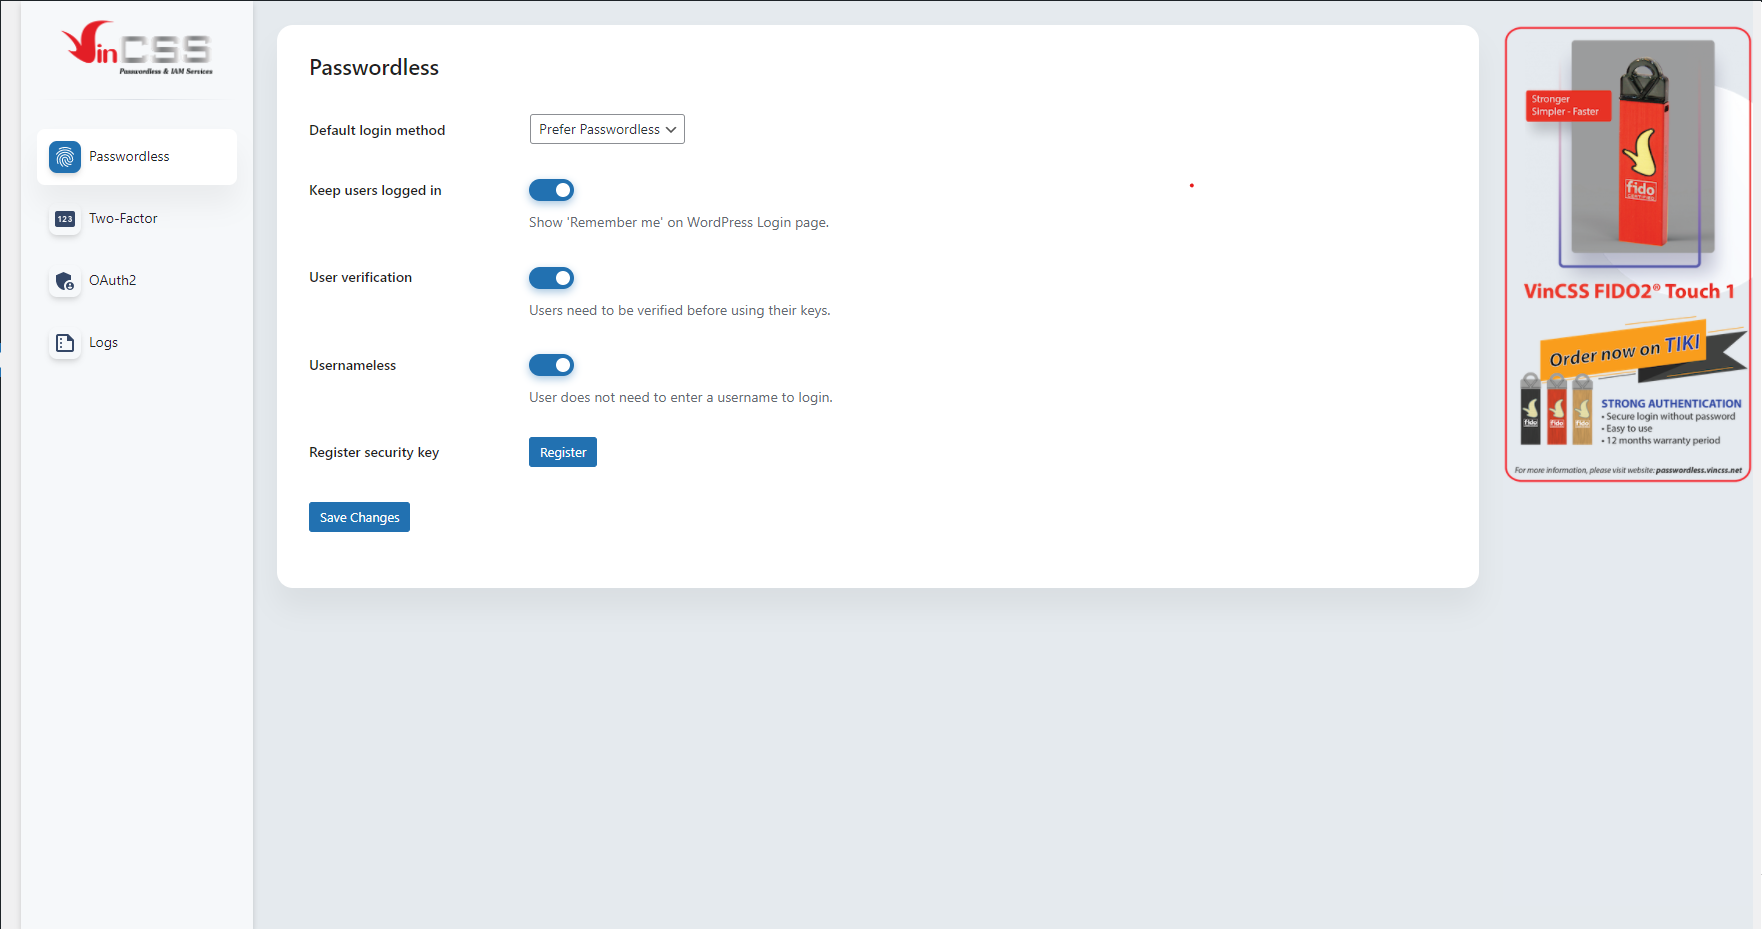Screen dimensions: 1762x929
Task: Select the fingerprint Passwordless icon
Action: click(x=64, y=156)
